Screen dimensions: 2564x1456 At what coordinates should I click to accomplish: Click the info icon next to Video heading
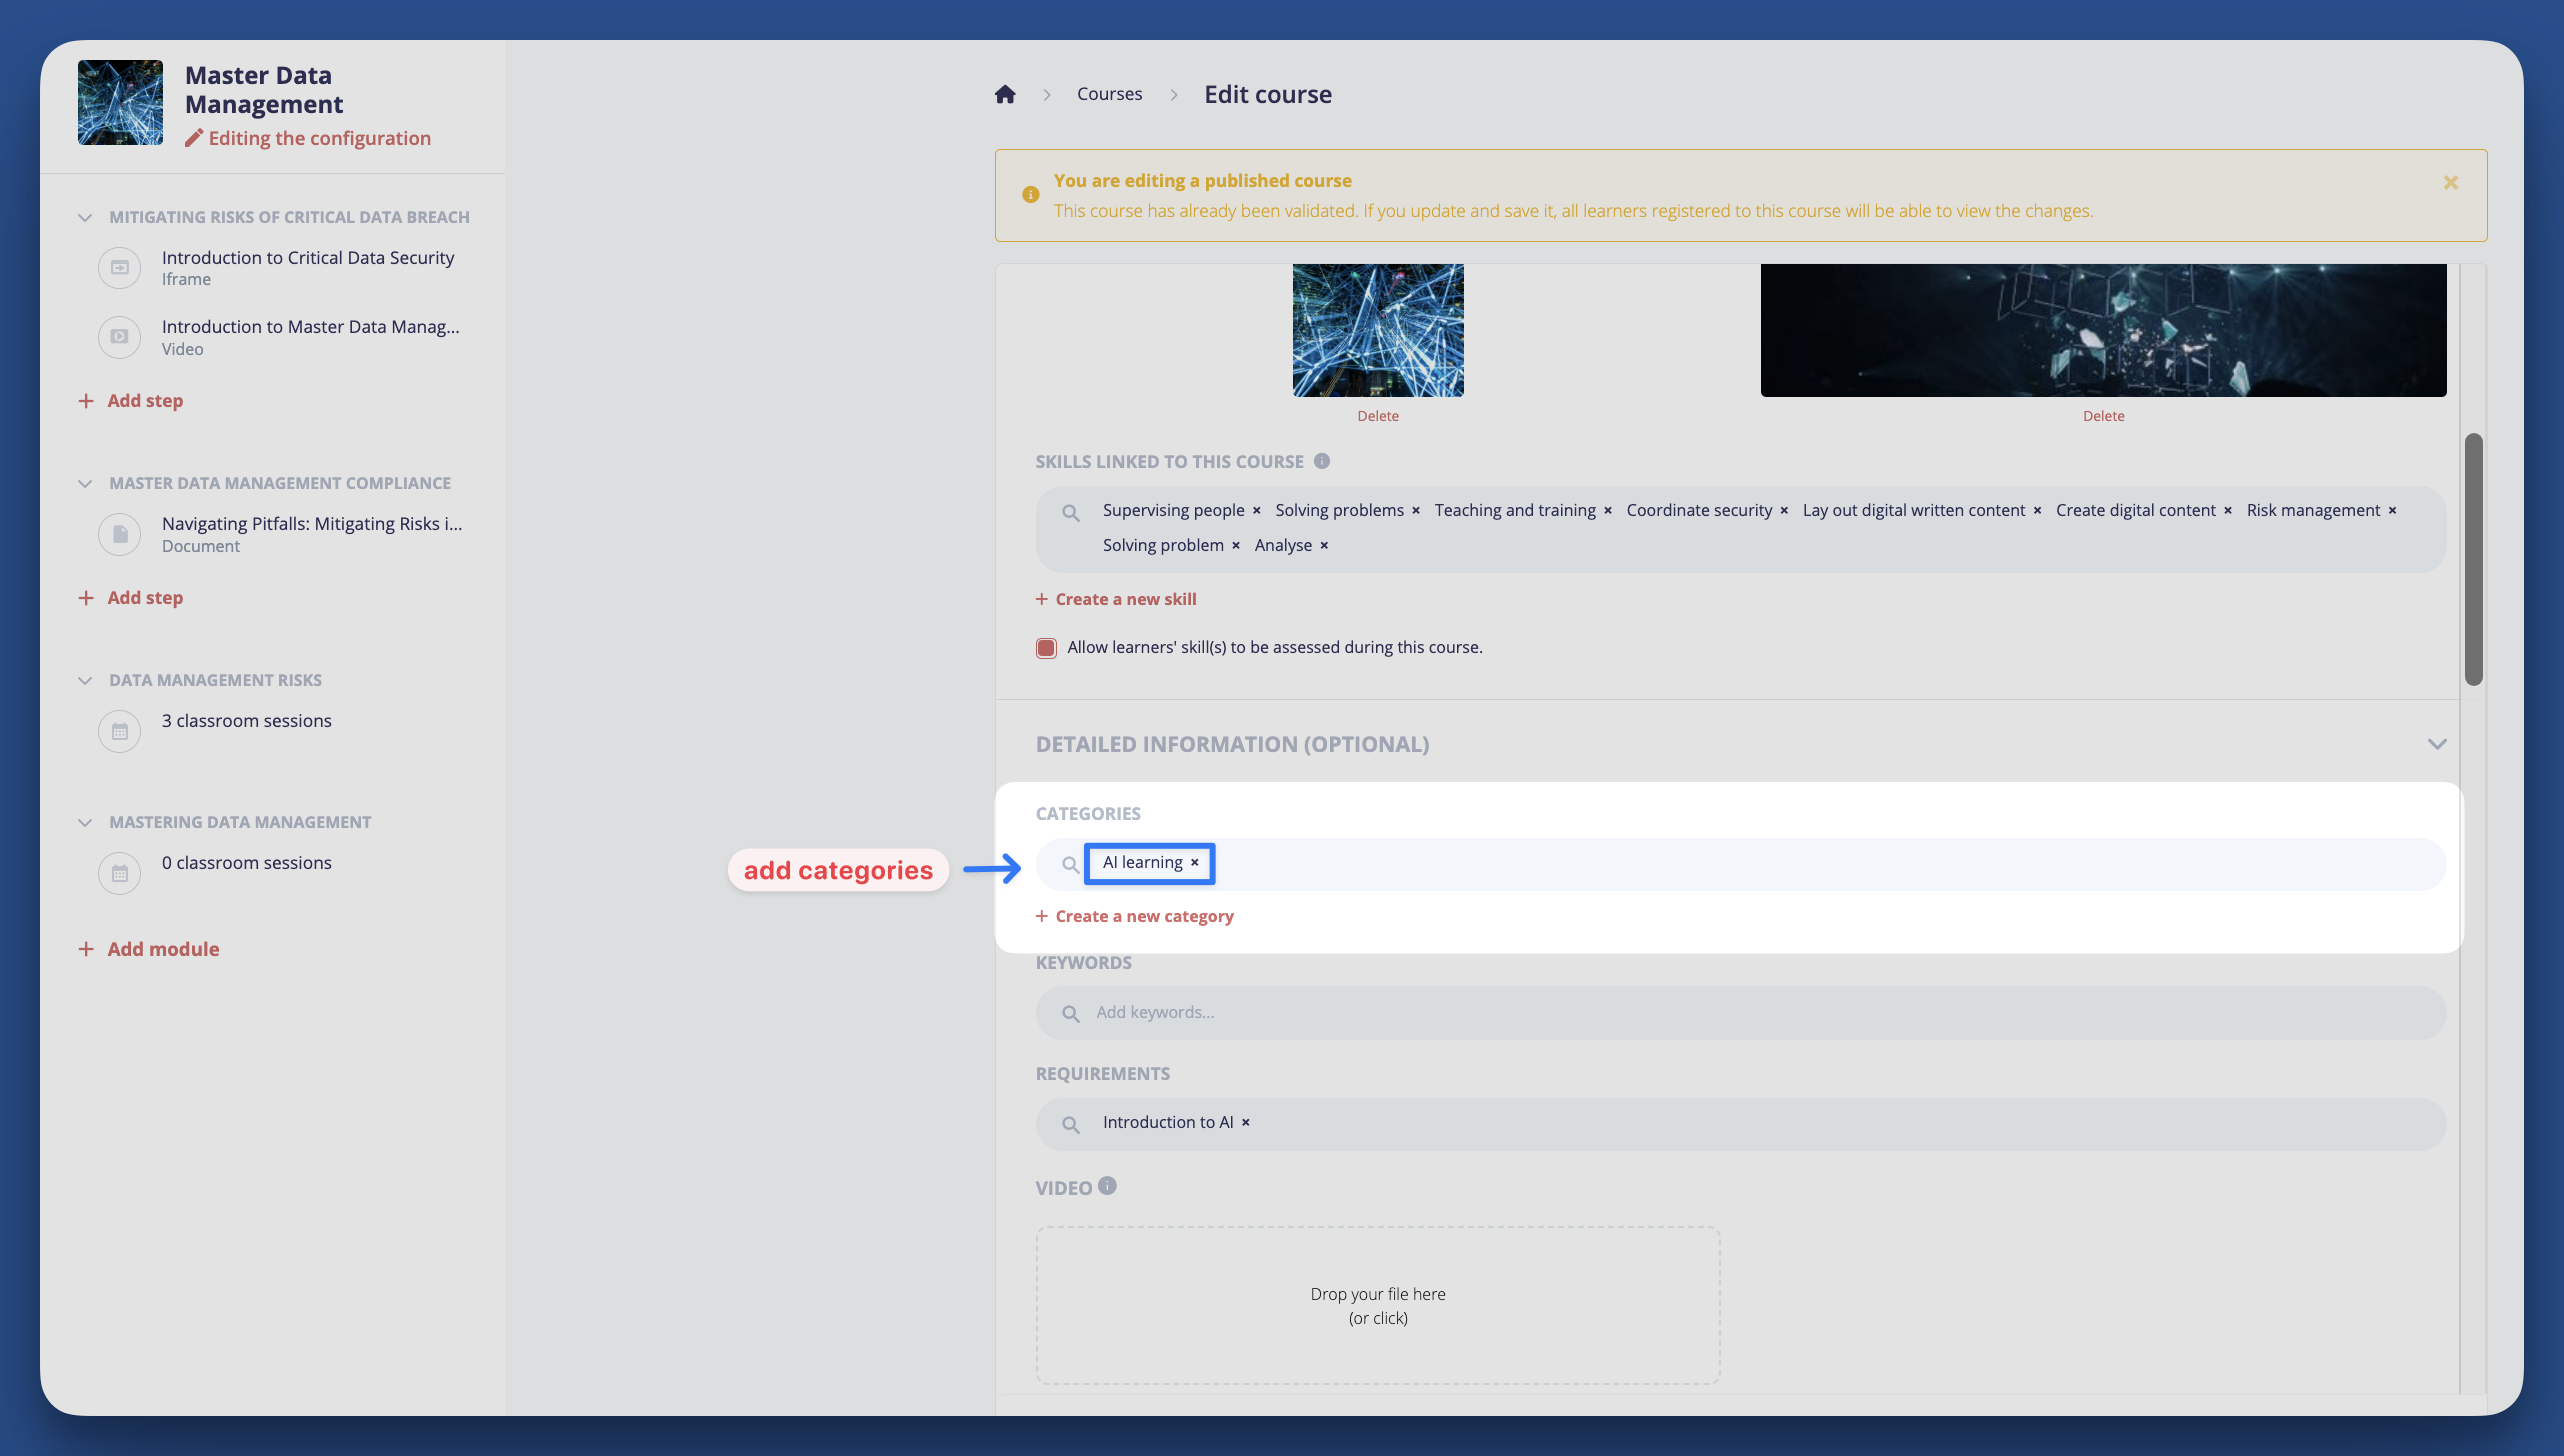1107,1186
